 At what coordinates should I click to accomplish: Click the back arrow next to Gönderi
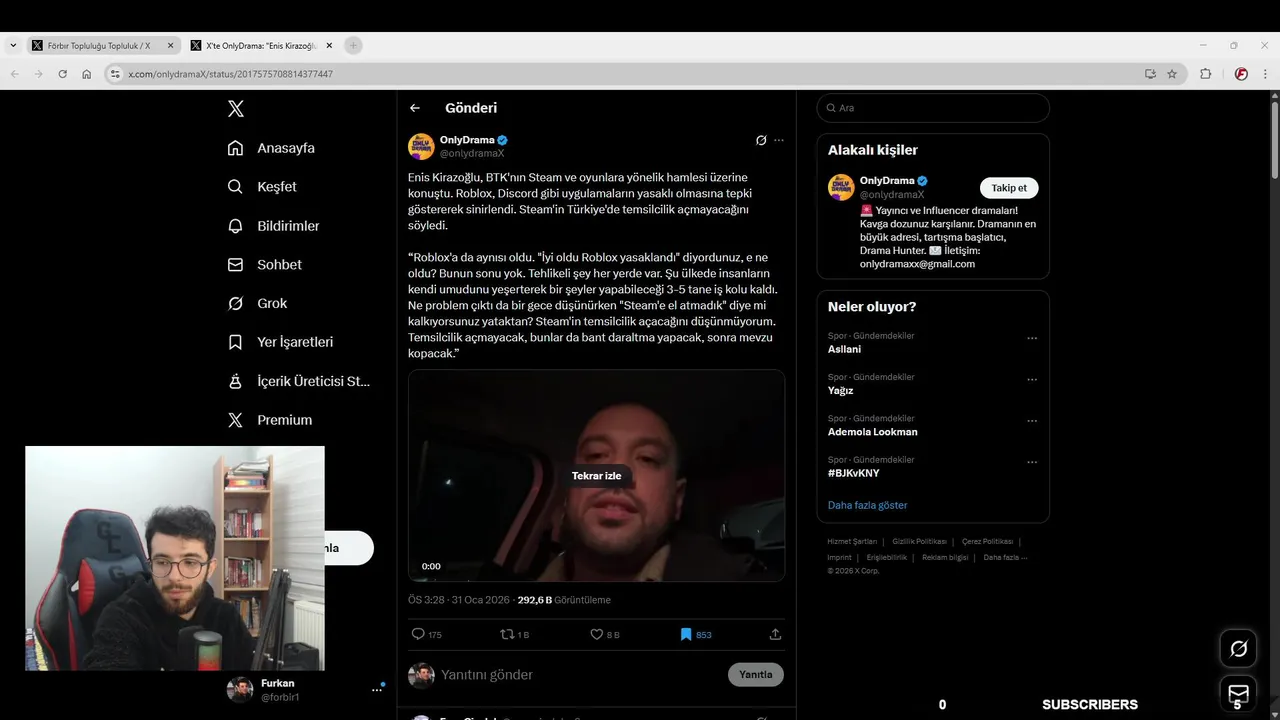tap(415, 108)
